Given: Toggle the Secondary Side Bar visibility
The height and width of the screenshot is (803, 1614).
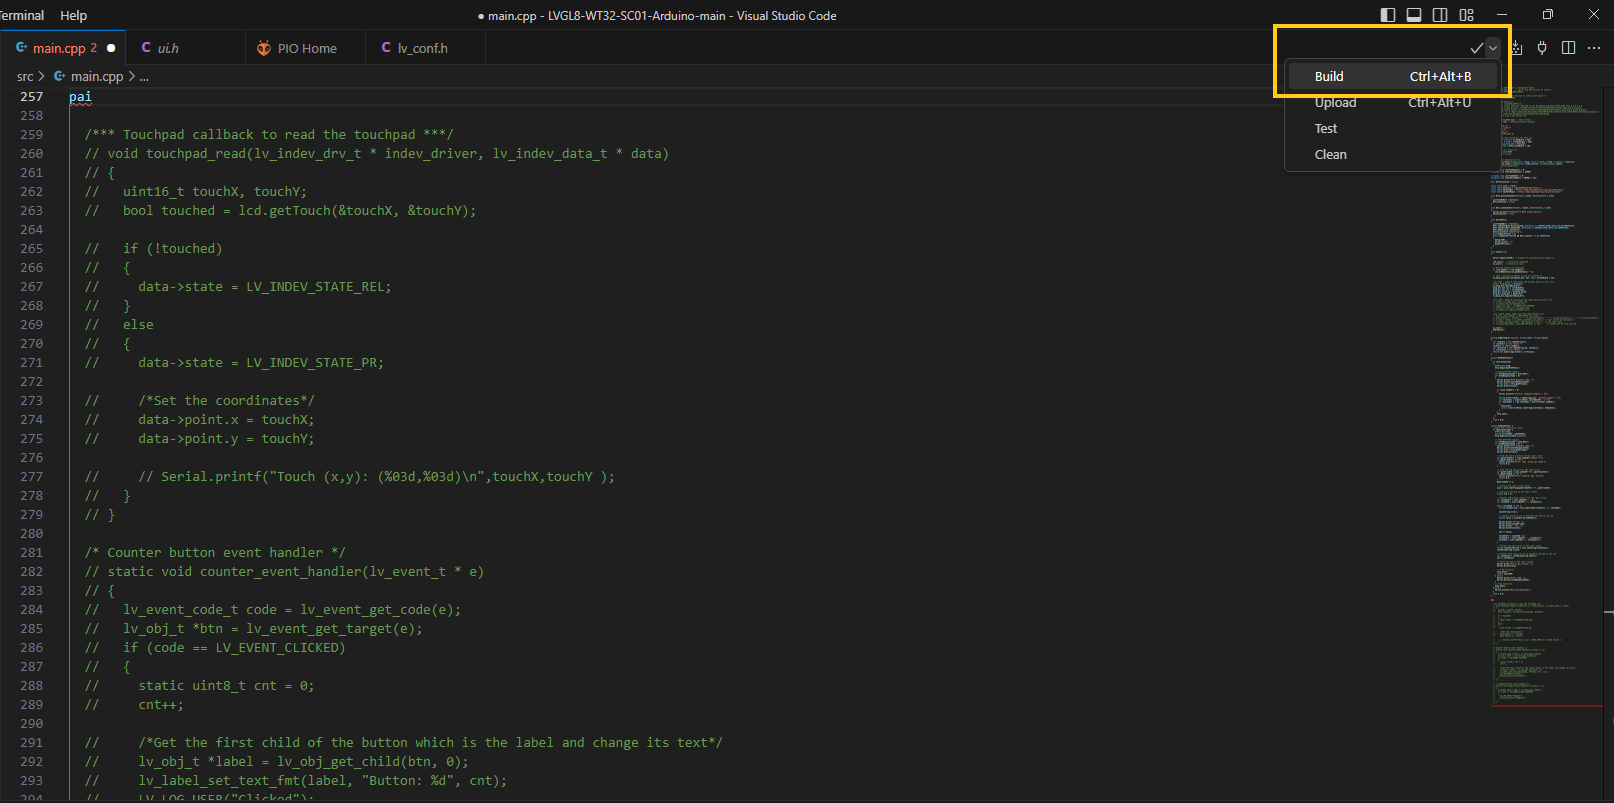Looking at the screenshot, I should (x=1440, y=15).
